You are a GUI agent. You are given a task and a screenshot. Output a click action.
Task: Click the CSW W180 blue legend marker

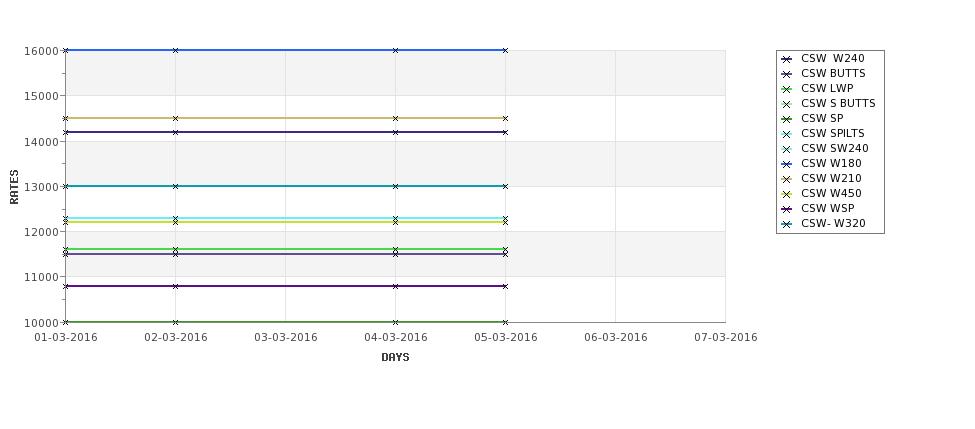(787, 164)
